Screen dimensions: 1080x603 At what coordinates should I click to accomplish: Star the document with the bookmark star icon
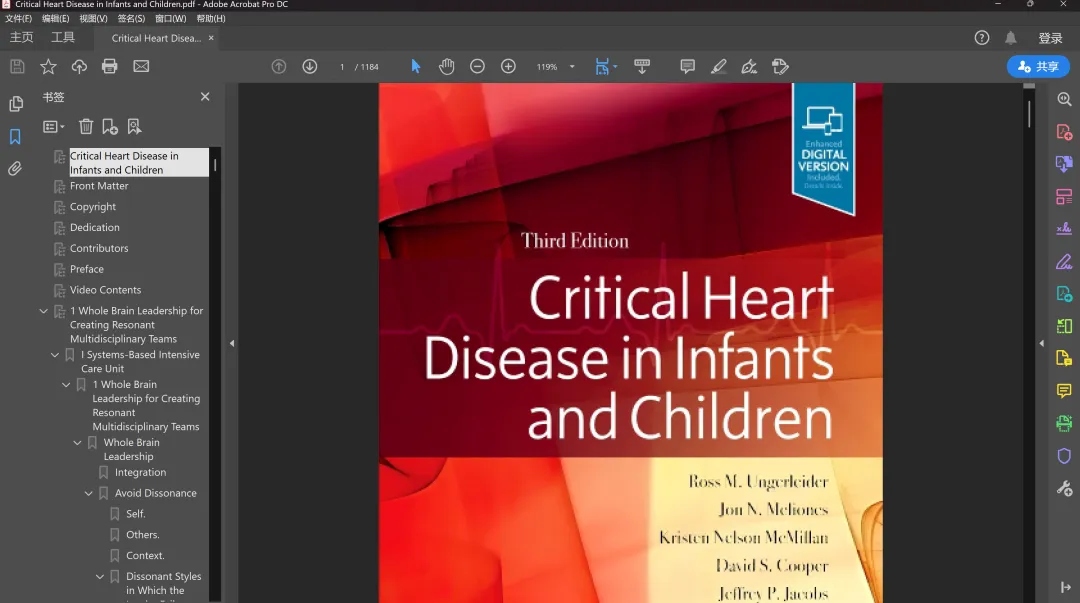pyautogui.click(x=48, y=66)
